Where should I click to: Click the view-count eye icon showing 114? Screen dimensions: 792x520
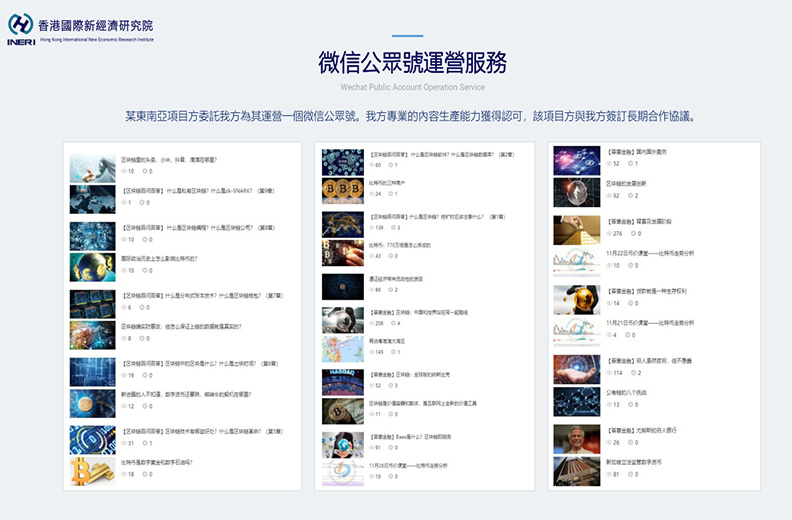click(x=608, y=372)
